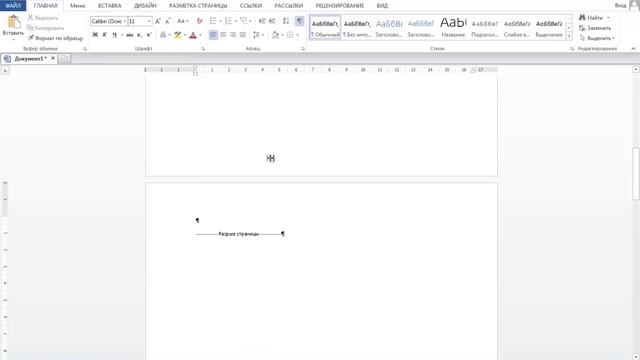Align text to the right
Image resolution: width=640 pixels, height=360 pixels.
point(233,35)
